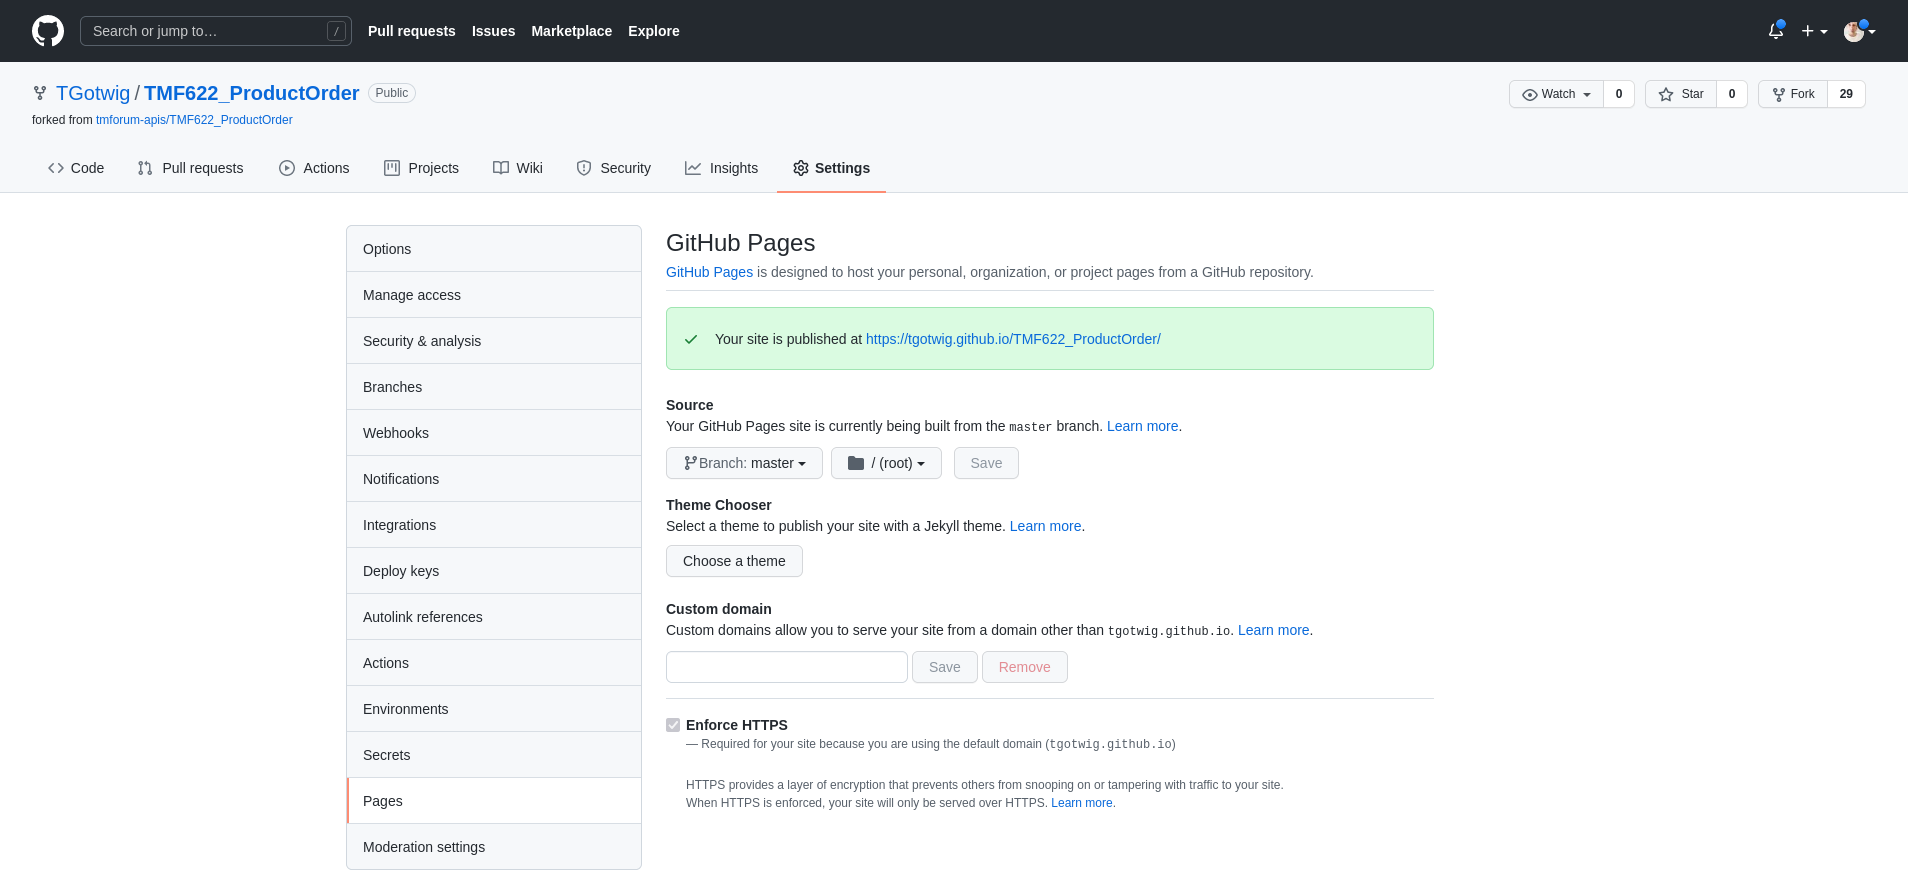The width and height of the screenshot is (1908, 881).
Task: Open the TGotwig owner profile link
Action: click(x=93, y=93)
